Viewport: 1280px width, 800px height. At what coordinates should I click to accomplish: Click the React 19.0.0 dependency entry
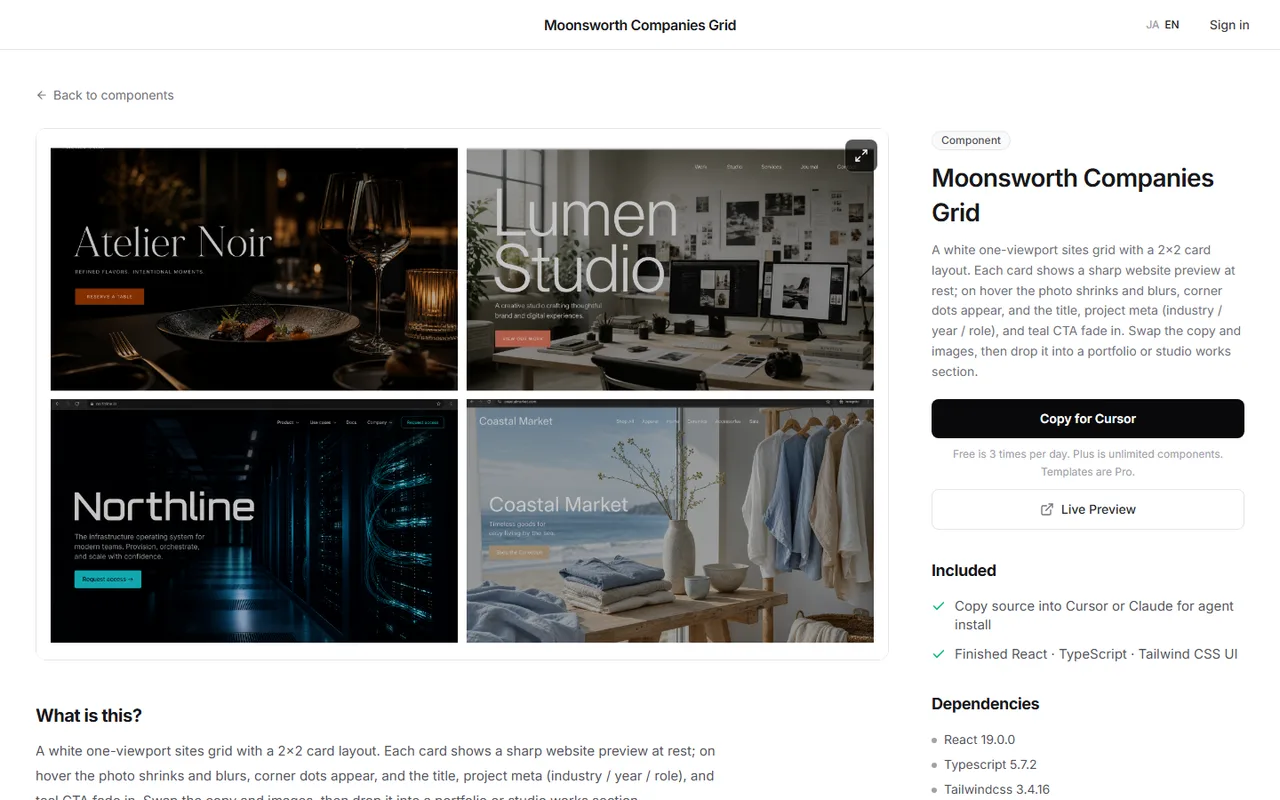pos(979,740)
